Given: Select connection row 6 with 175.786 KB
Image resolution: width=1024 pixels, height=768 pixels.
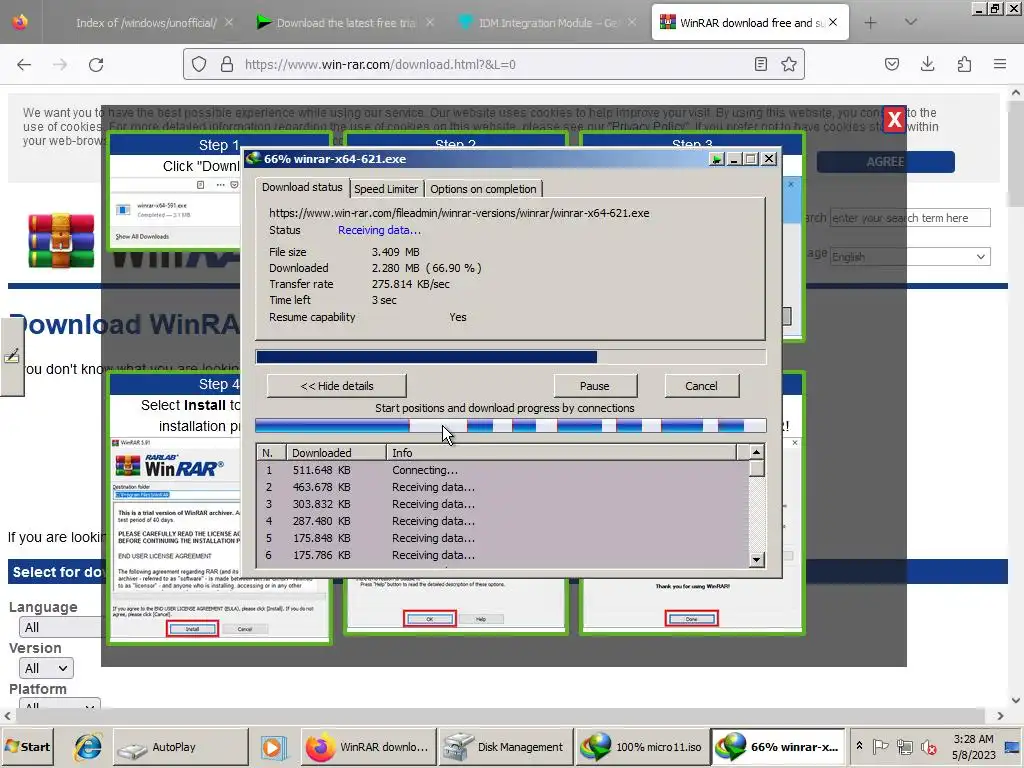Looking at the screenshot, I should click(502, 555).
